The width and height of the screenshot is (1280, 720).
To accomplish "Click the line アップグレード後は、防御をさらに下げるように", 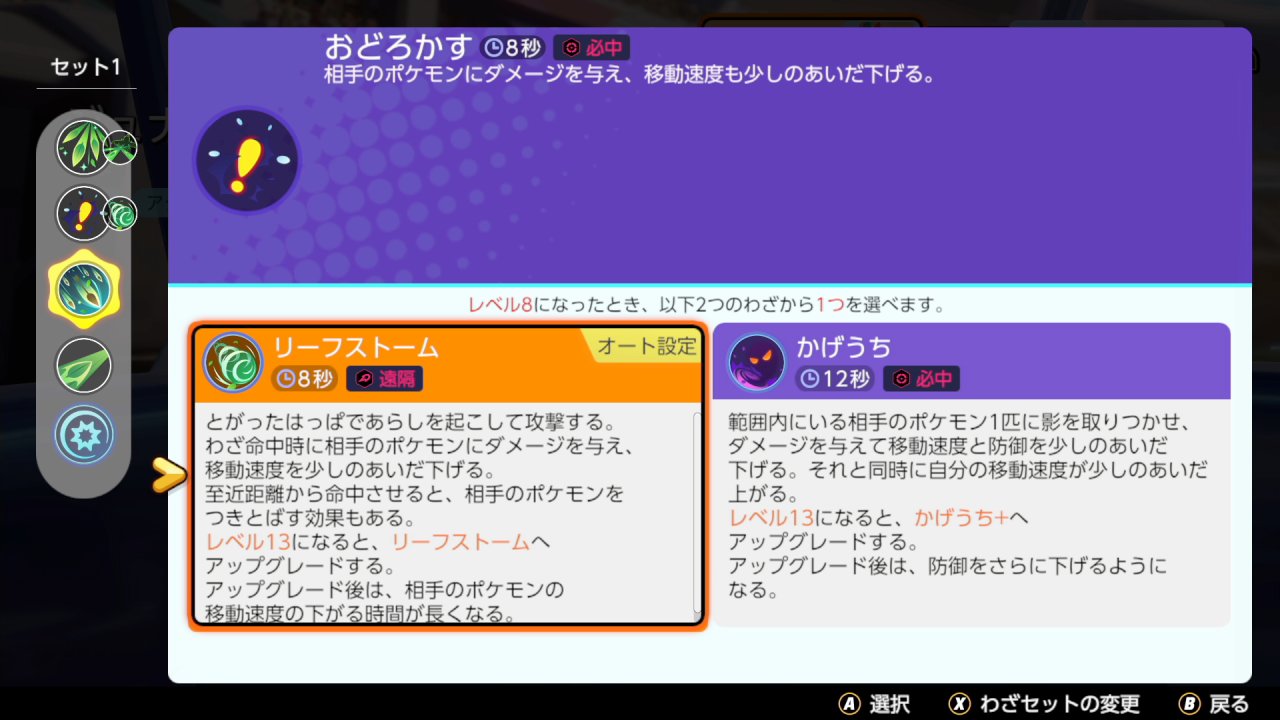I will pyautogui.click(x=947, y=567).
